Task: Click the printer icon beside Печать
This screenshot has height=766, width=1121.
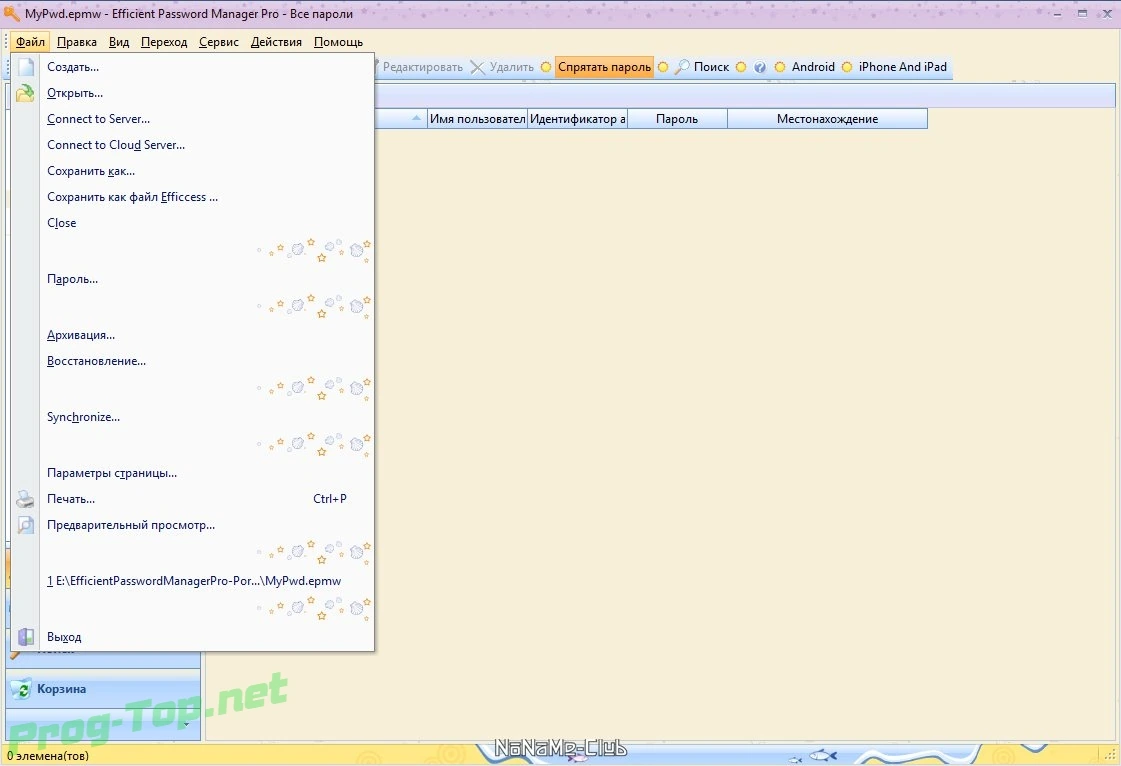Action: [x=26, y=499]
